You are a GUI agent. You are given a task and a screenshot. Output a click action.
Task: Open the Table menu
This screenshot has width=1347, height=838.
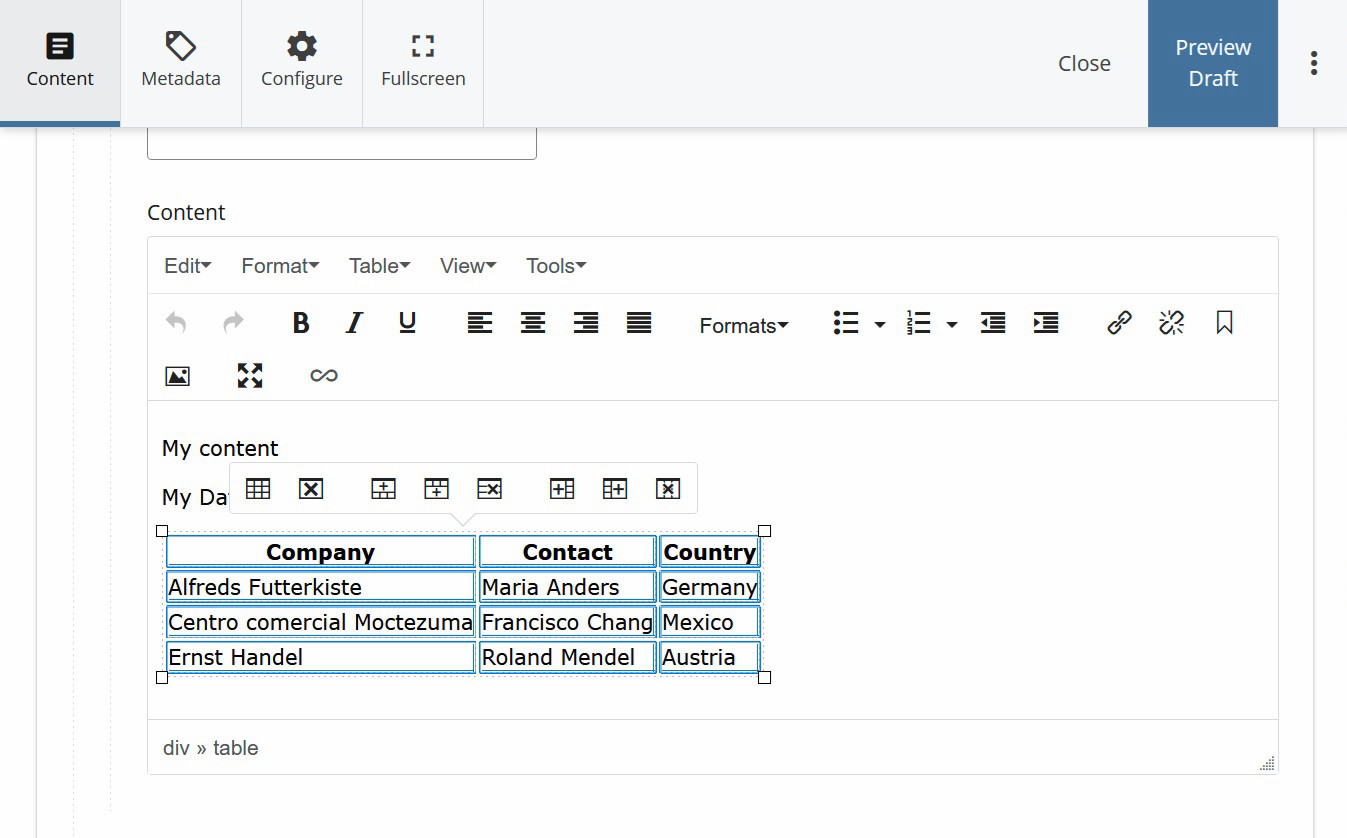(x=379, y=266)
